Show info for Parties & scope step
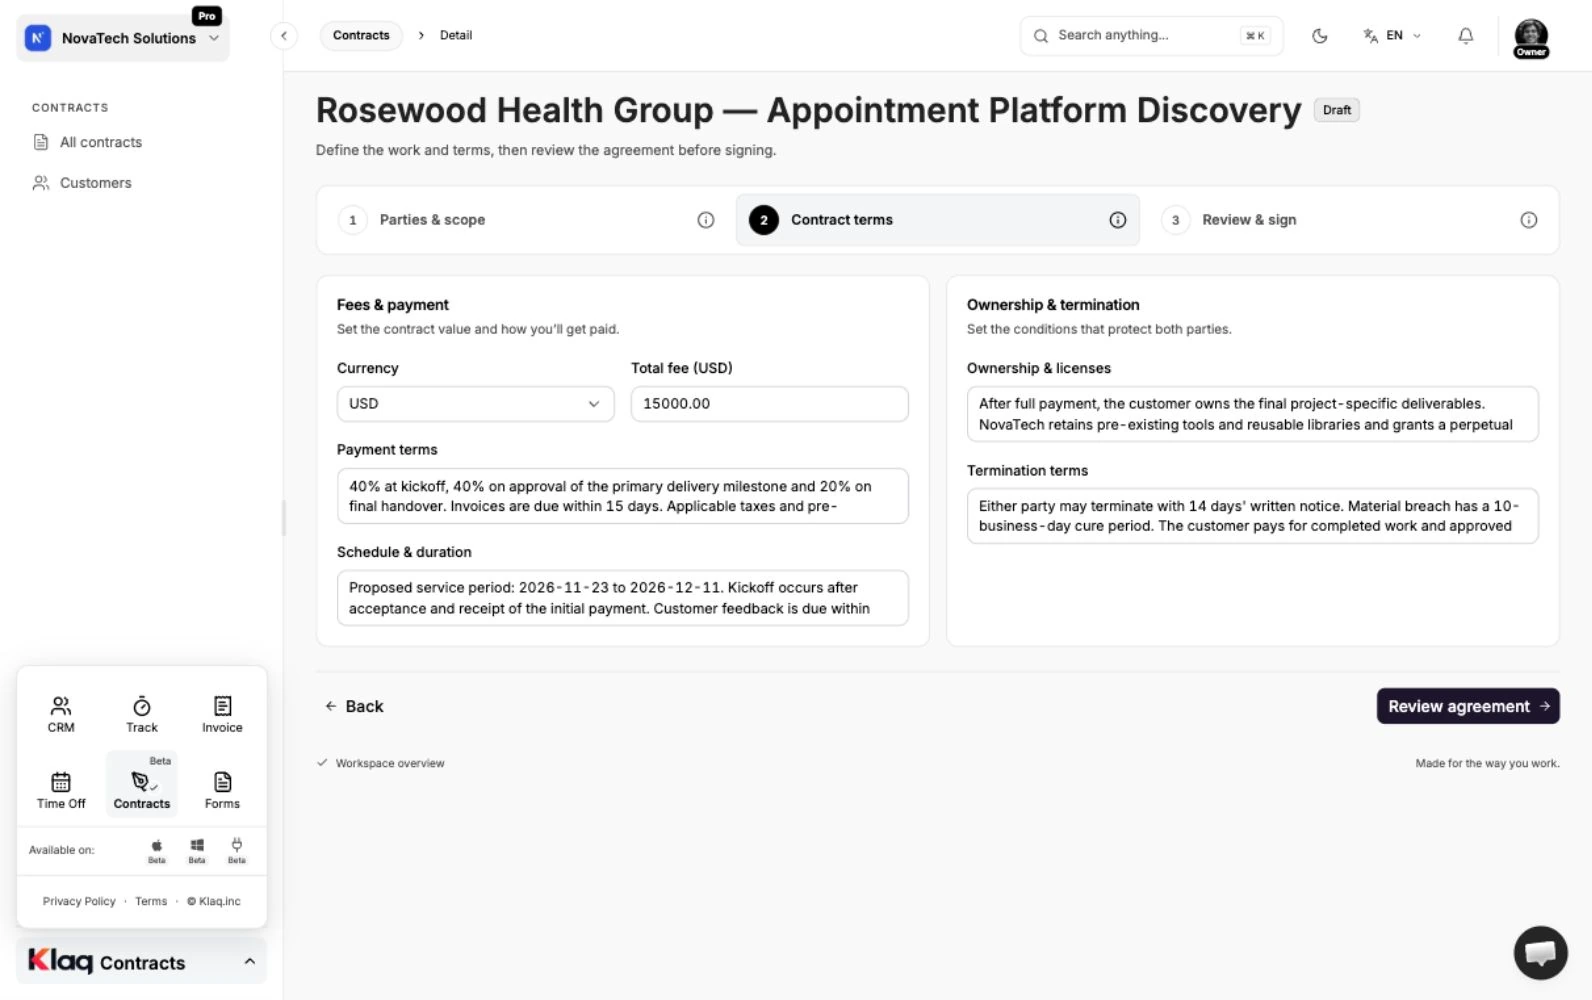The width and height of the screenshot is (1592, 1000). 706,220
